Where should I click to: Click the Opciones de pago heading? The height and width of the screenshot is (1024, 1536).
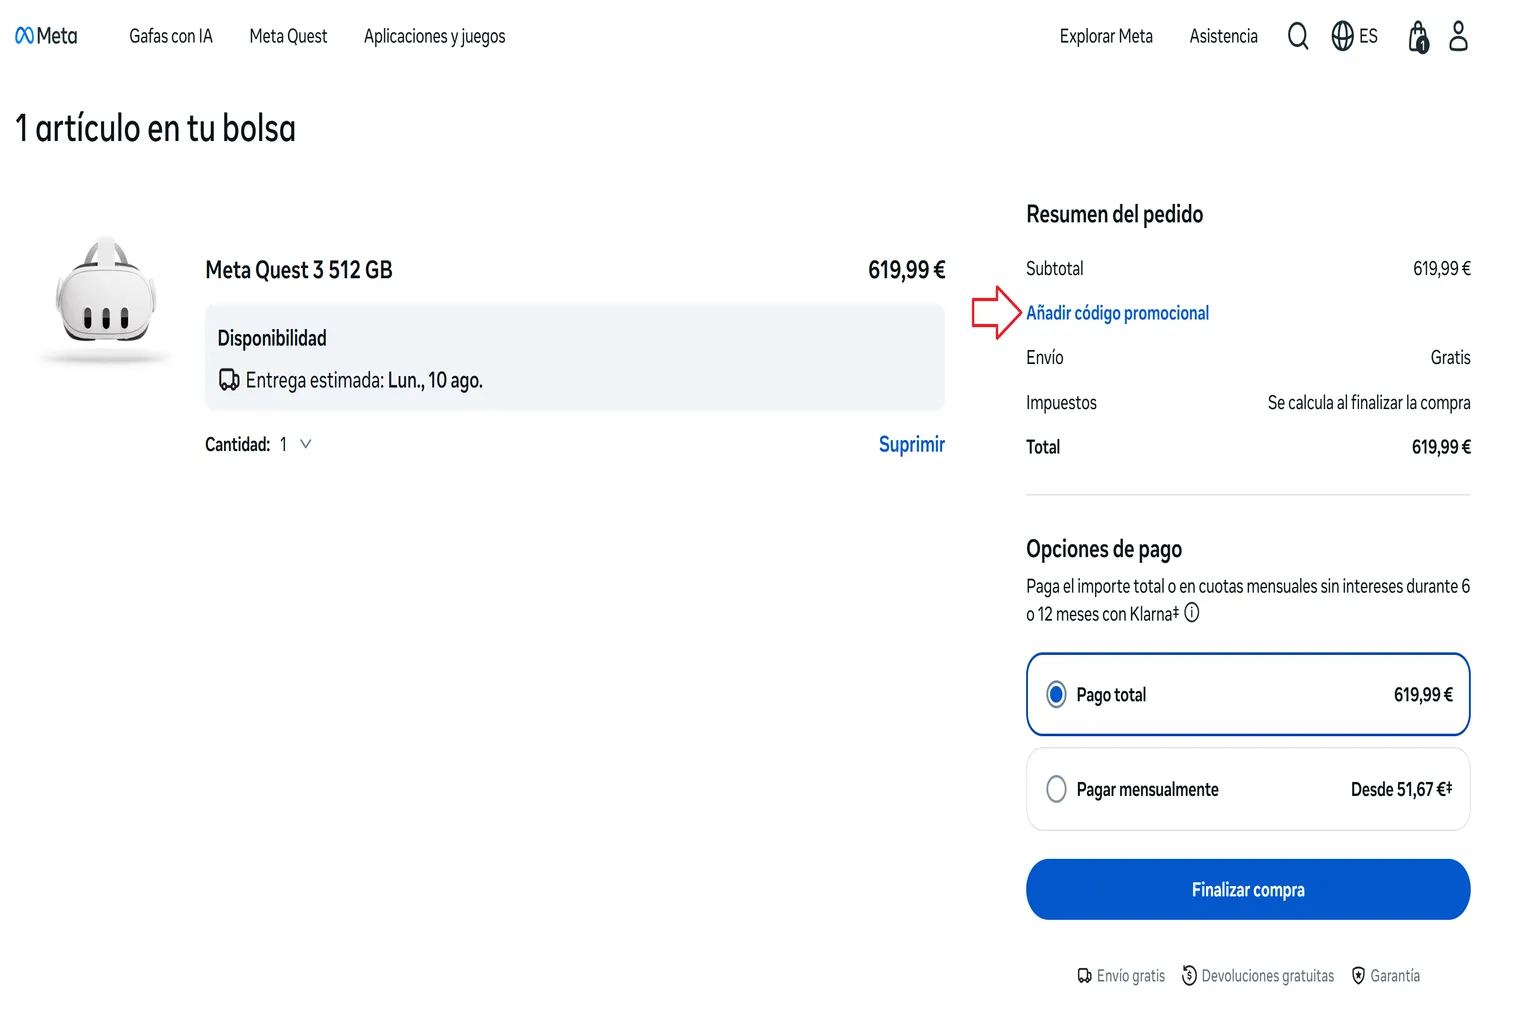click(x=1104, y=549)
